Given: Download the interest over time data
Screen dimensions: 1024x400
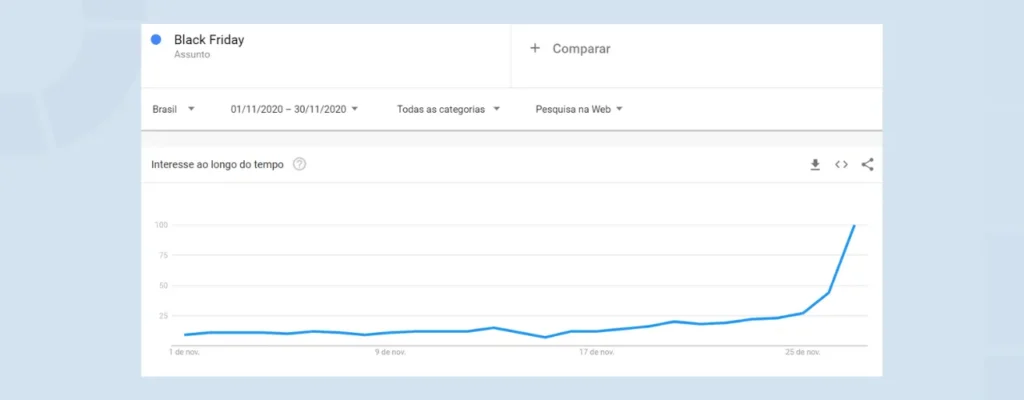Looking at the screenshot, I should point(815,165).
